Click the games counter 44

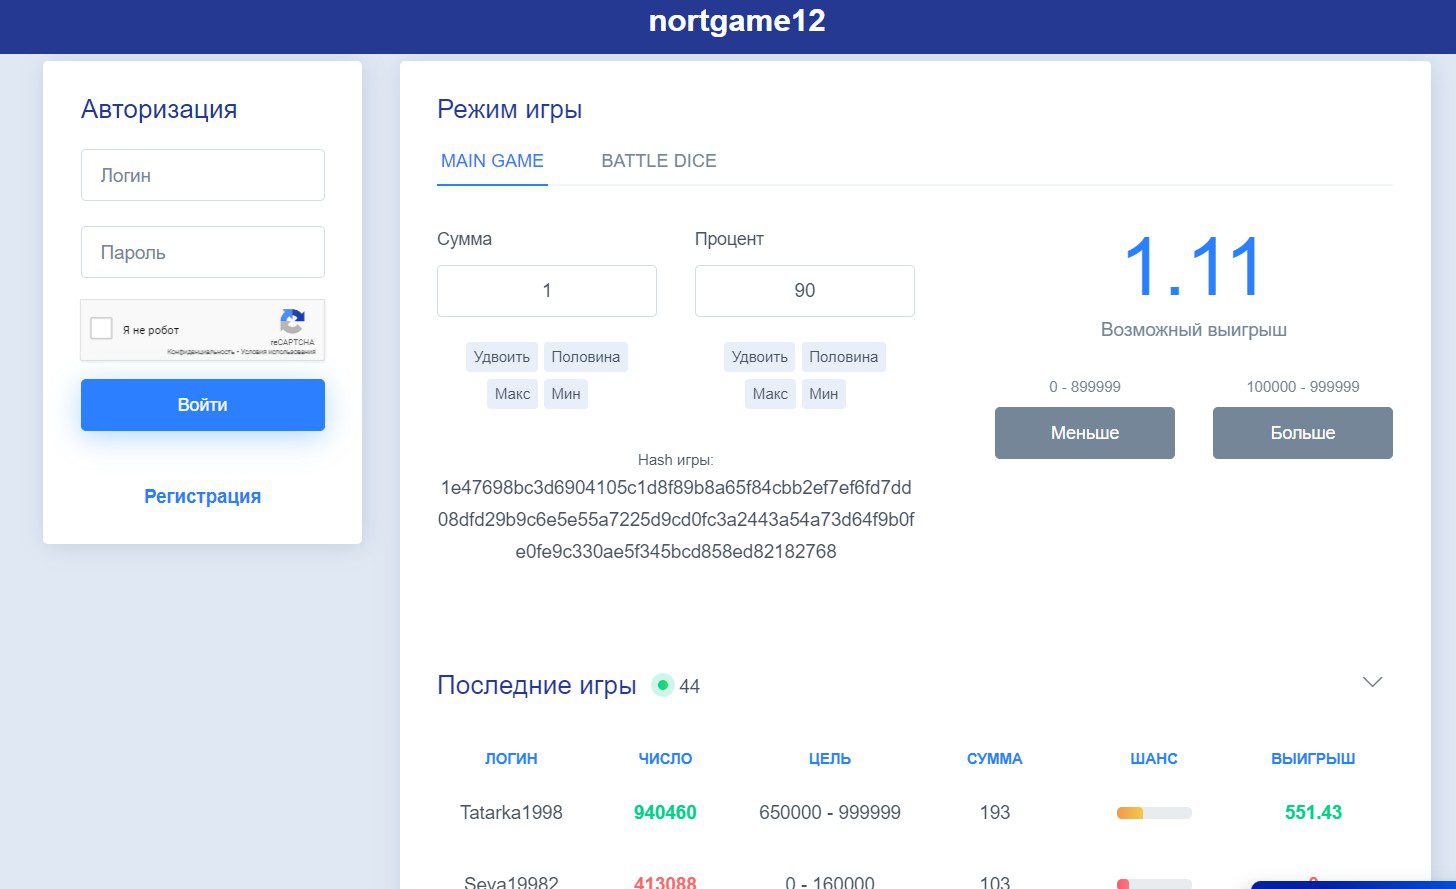[689, 686]
